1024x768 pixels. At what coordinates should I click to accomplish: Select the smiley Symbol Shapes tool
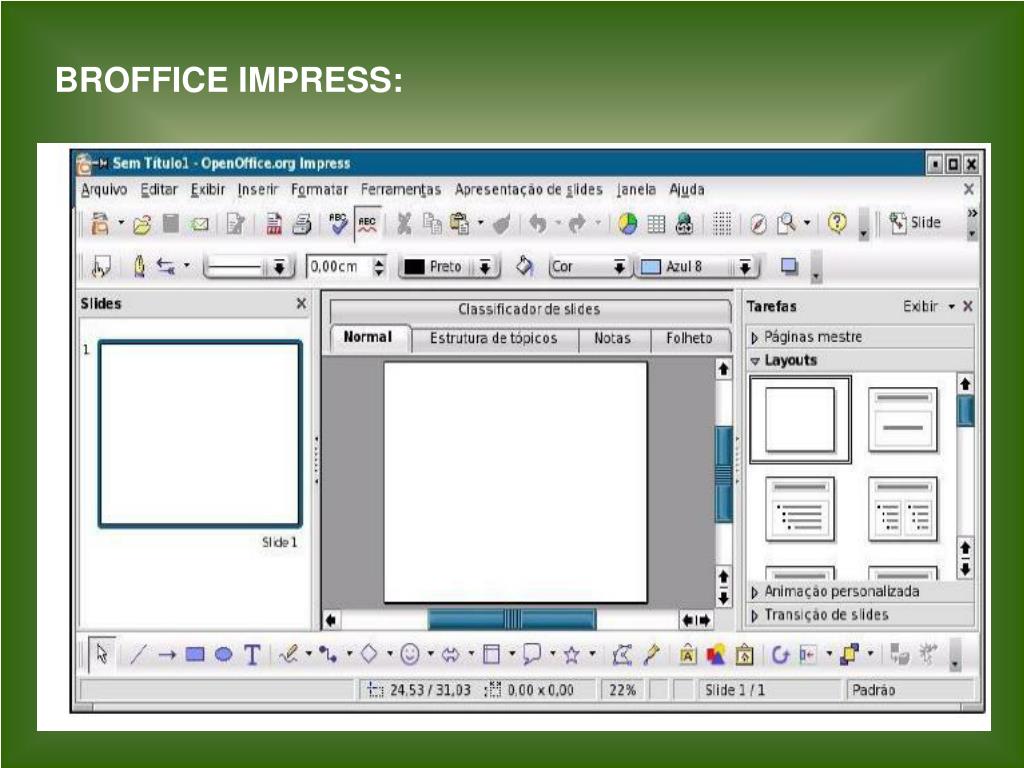[x=409, y=654]
